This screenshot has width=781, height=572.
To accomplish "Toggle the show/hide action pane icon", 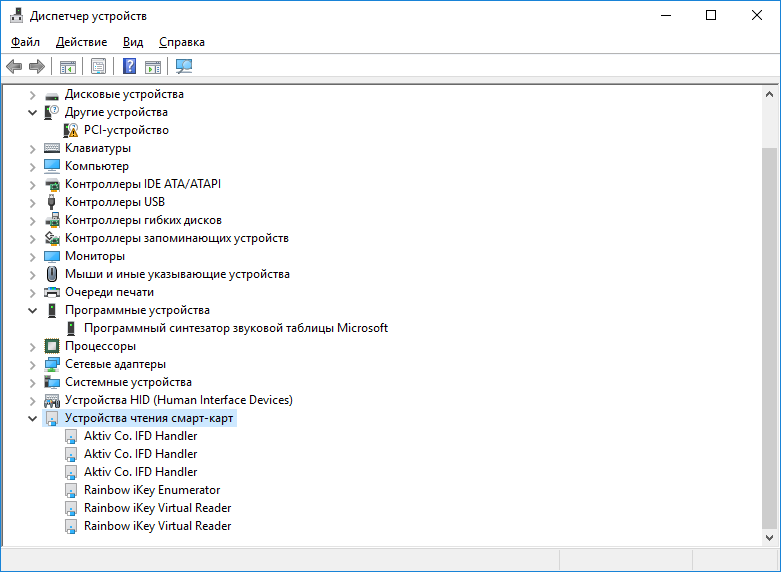I will (x=153, y=67).
